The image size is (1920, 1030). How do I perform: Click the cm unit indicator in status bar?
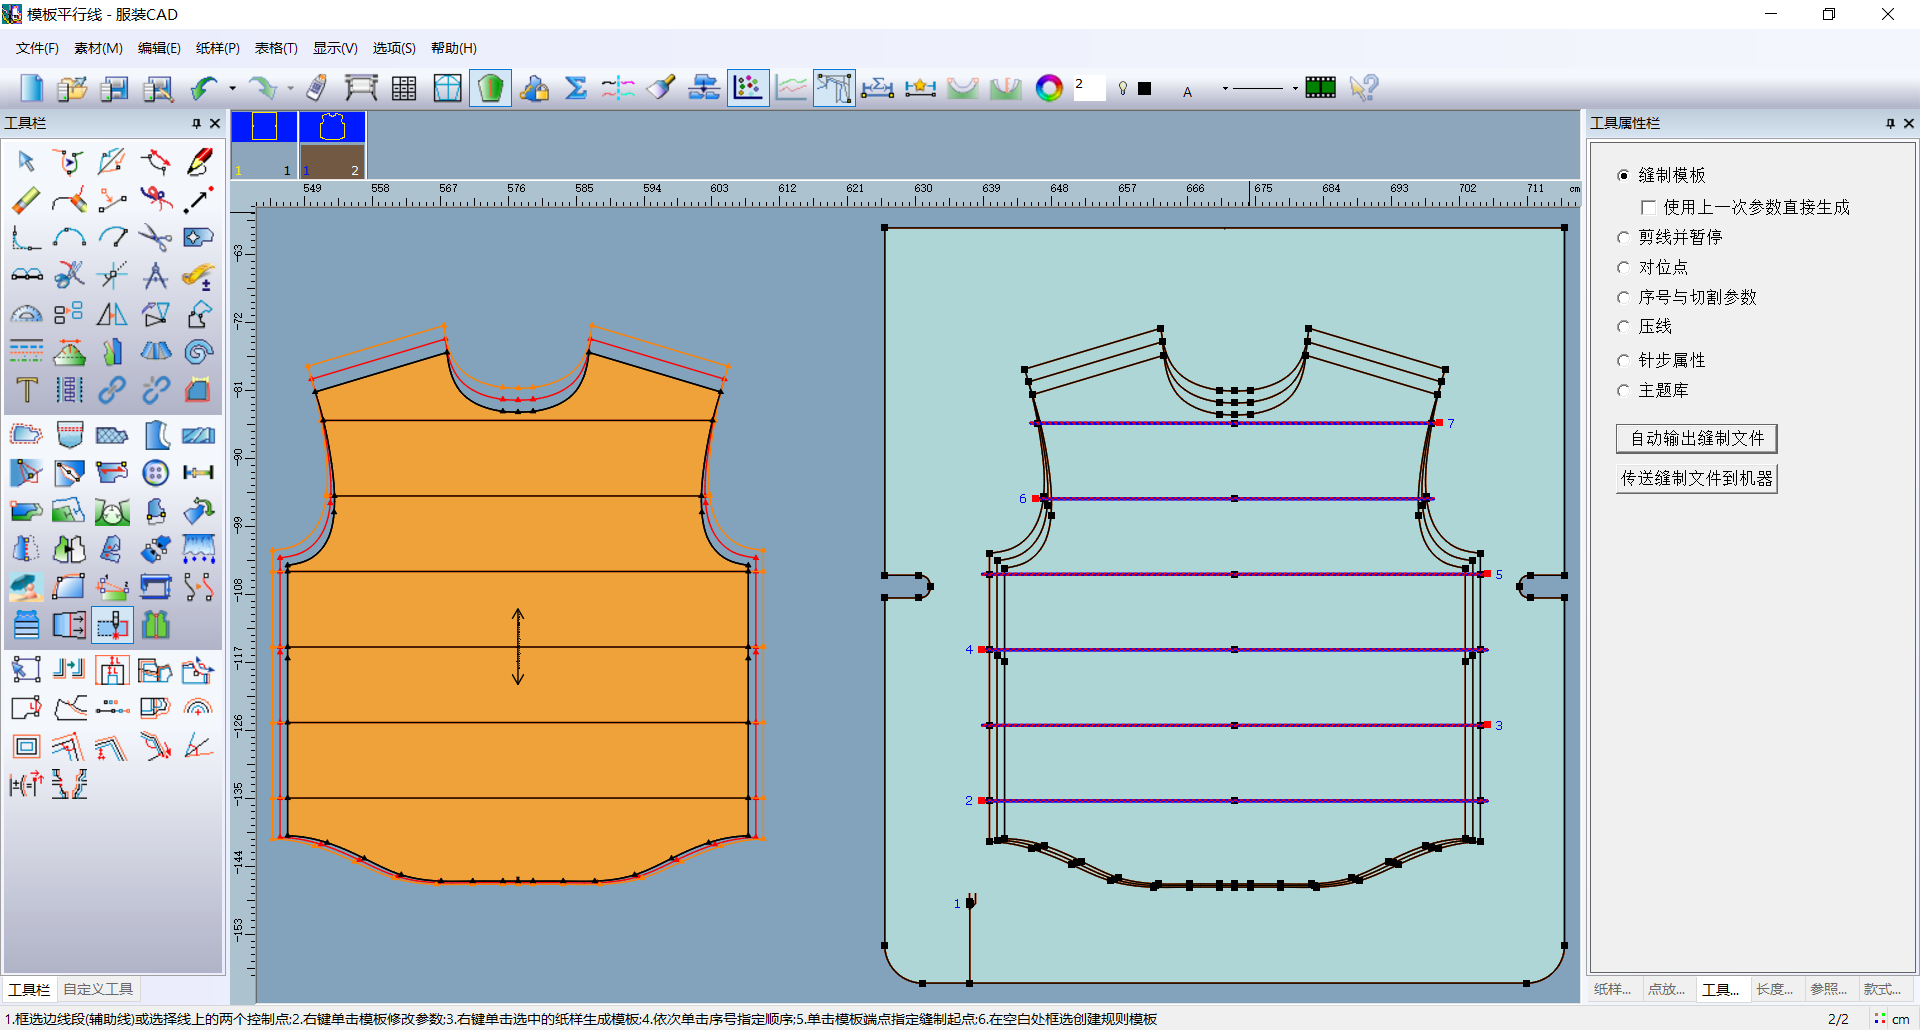[x=1900, y=1019]
